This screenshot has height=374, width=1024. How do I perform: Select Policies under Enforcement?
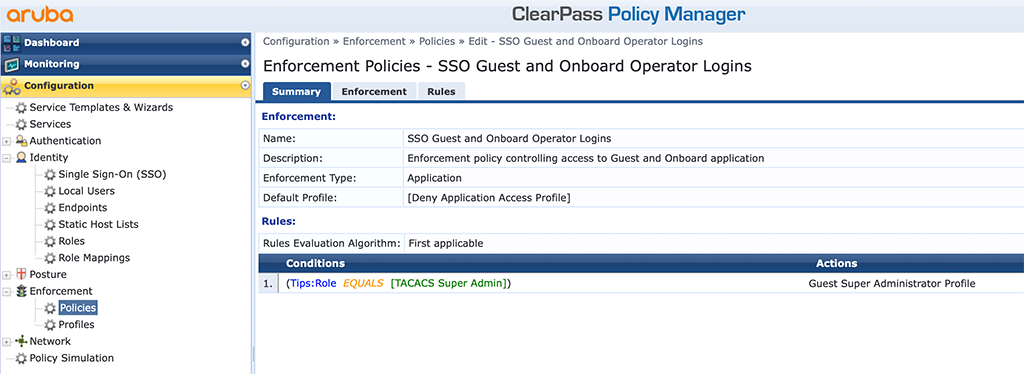click(78, 307)
